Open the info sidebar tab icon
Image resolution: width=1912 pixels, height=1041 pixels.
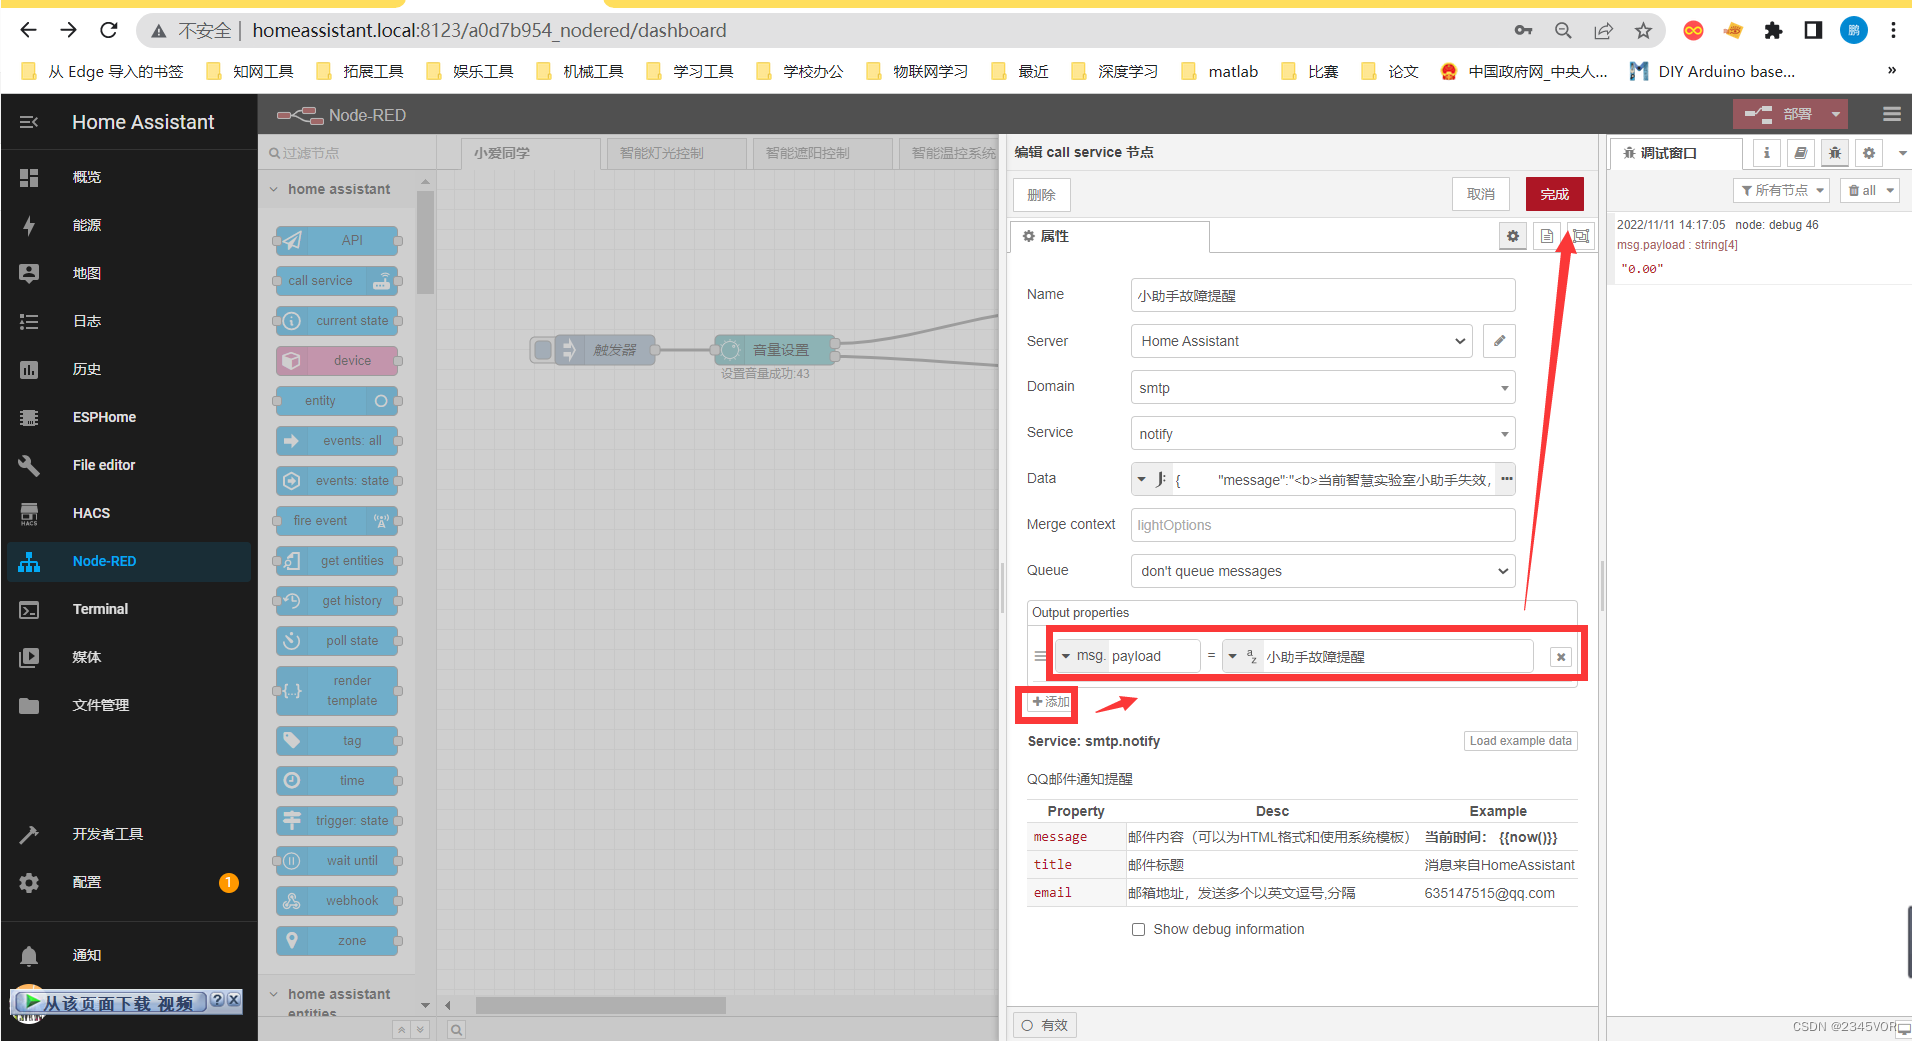pos(1767,153)
